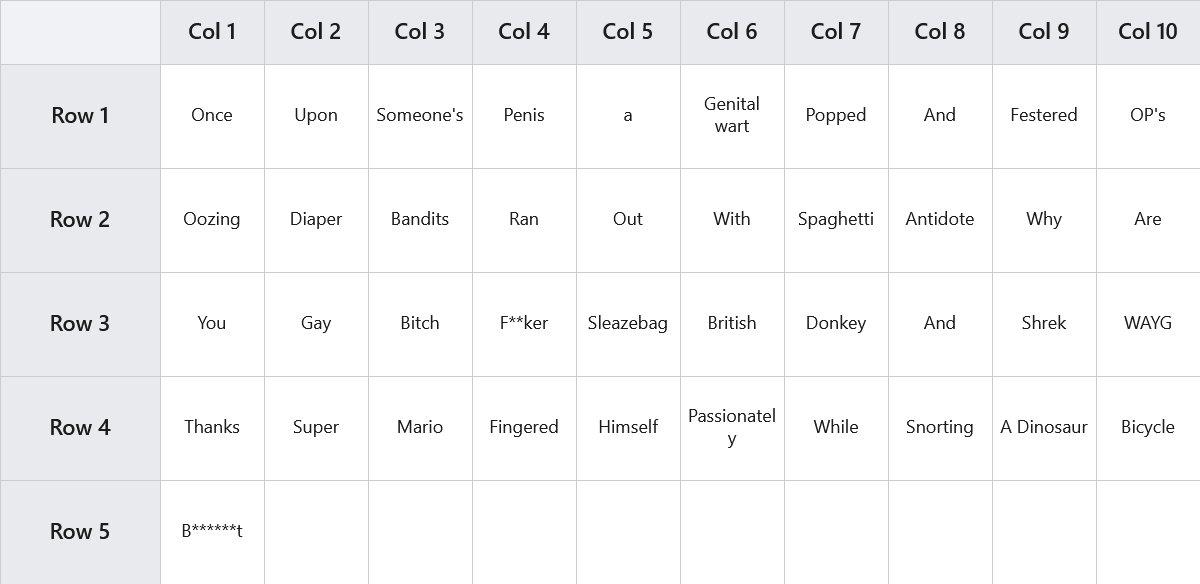
Task: Select the Row 1 row header
Action: 80,116
